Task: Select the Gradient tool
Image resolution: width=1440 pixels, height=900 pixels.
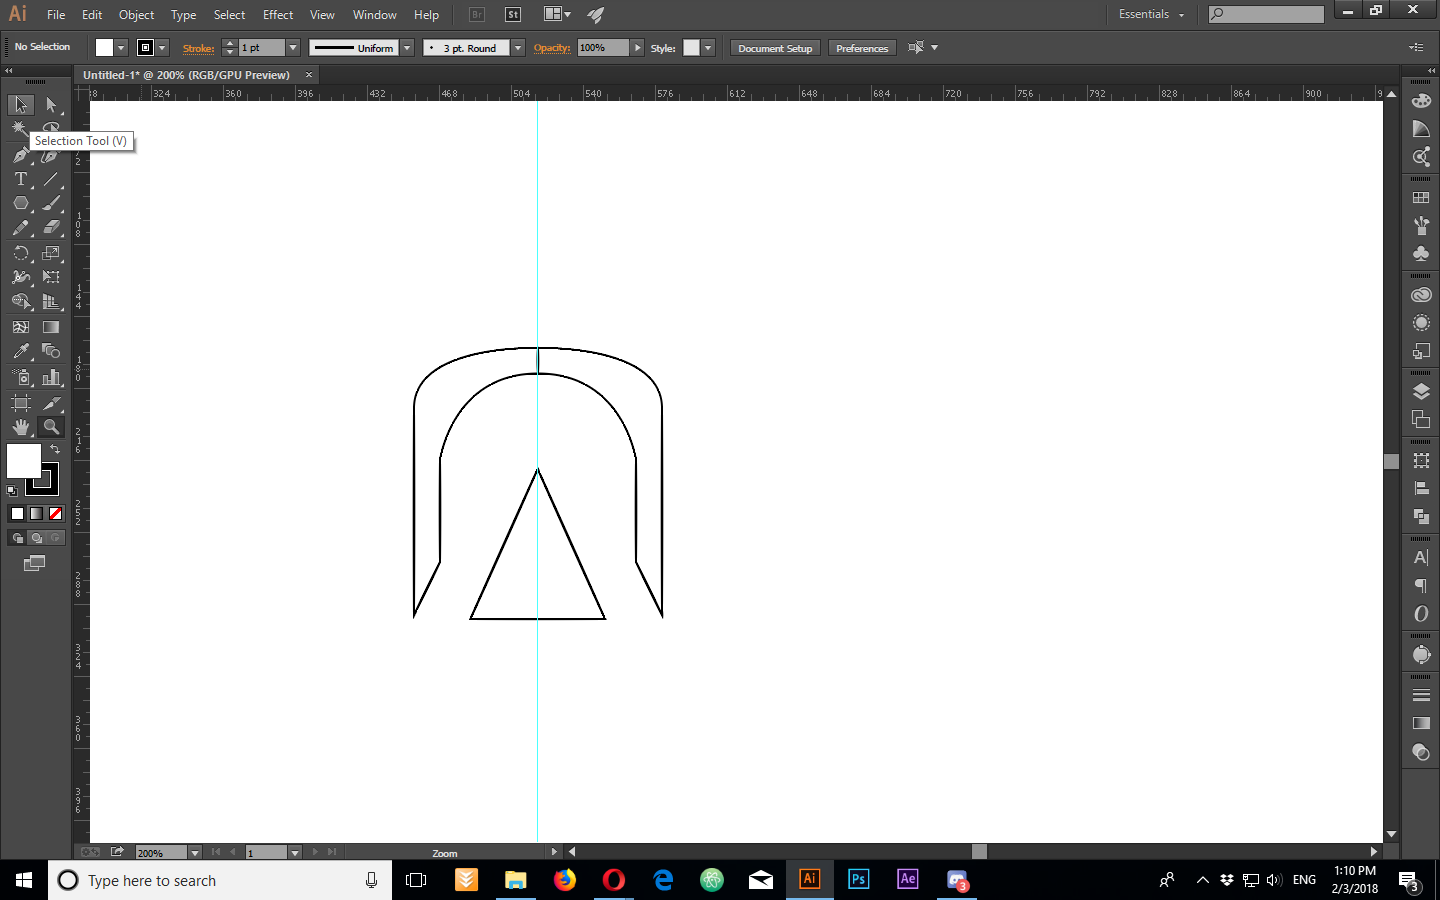Action: click(51, 327)
